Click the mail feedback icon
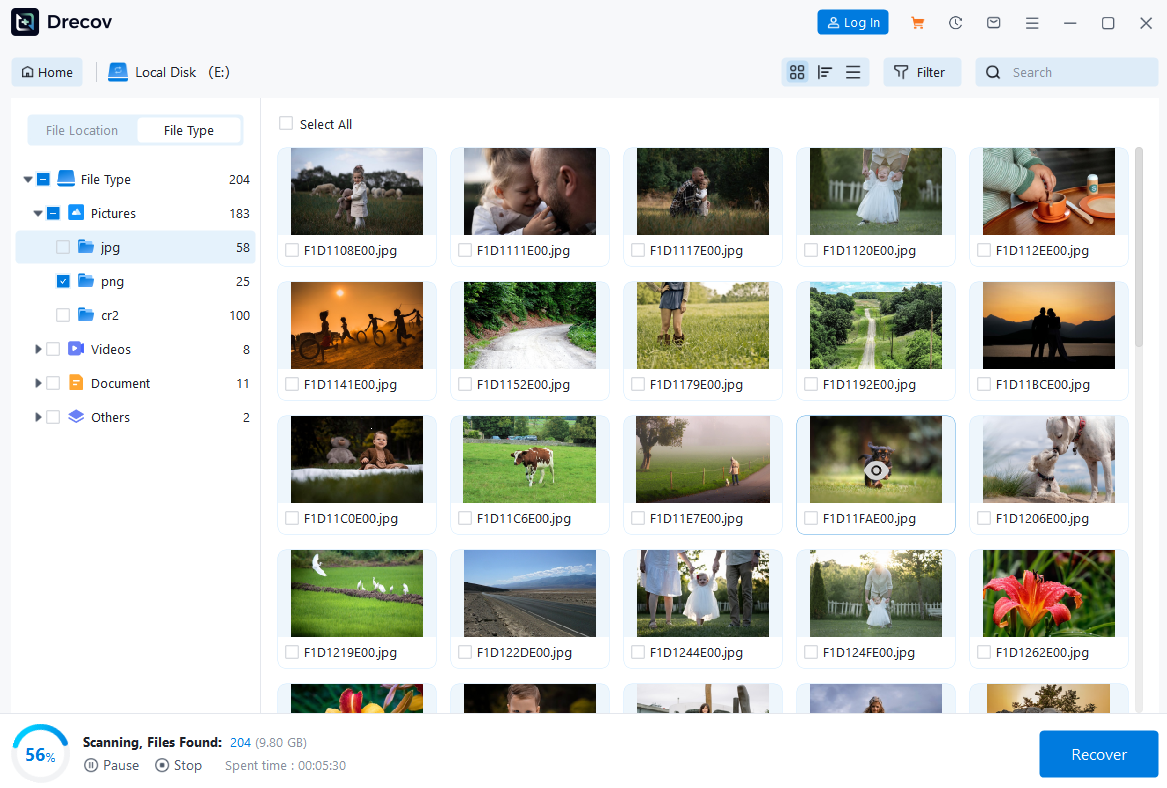 pos(994,23)
